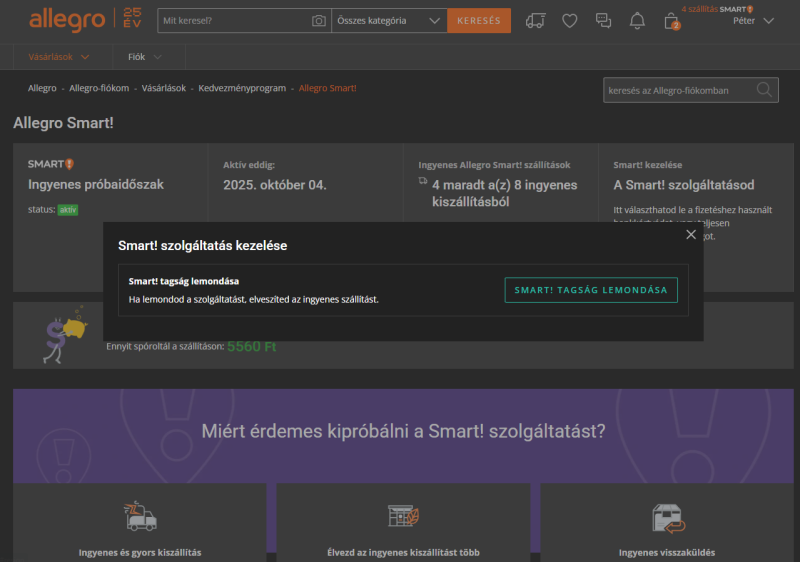This screenshot has width=800, height=562.
Task: Click the Ingyenes visszaküldés title
Action: 667,552
